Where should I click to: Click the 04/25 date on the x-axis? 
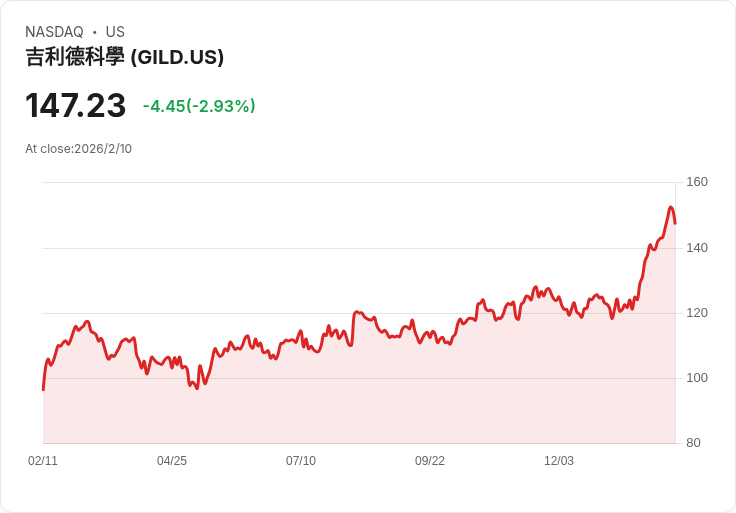172,461
